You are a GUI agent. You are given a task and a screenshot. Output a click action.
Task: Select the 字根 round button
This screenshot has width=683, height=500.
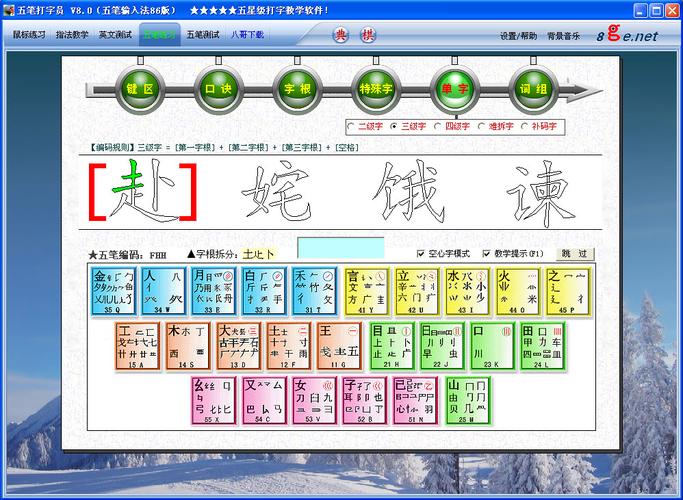[x=297, y=89]
